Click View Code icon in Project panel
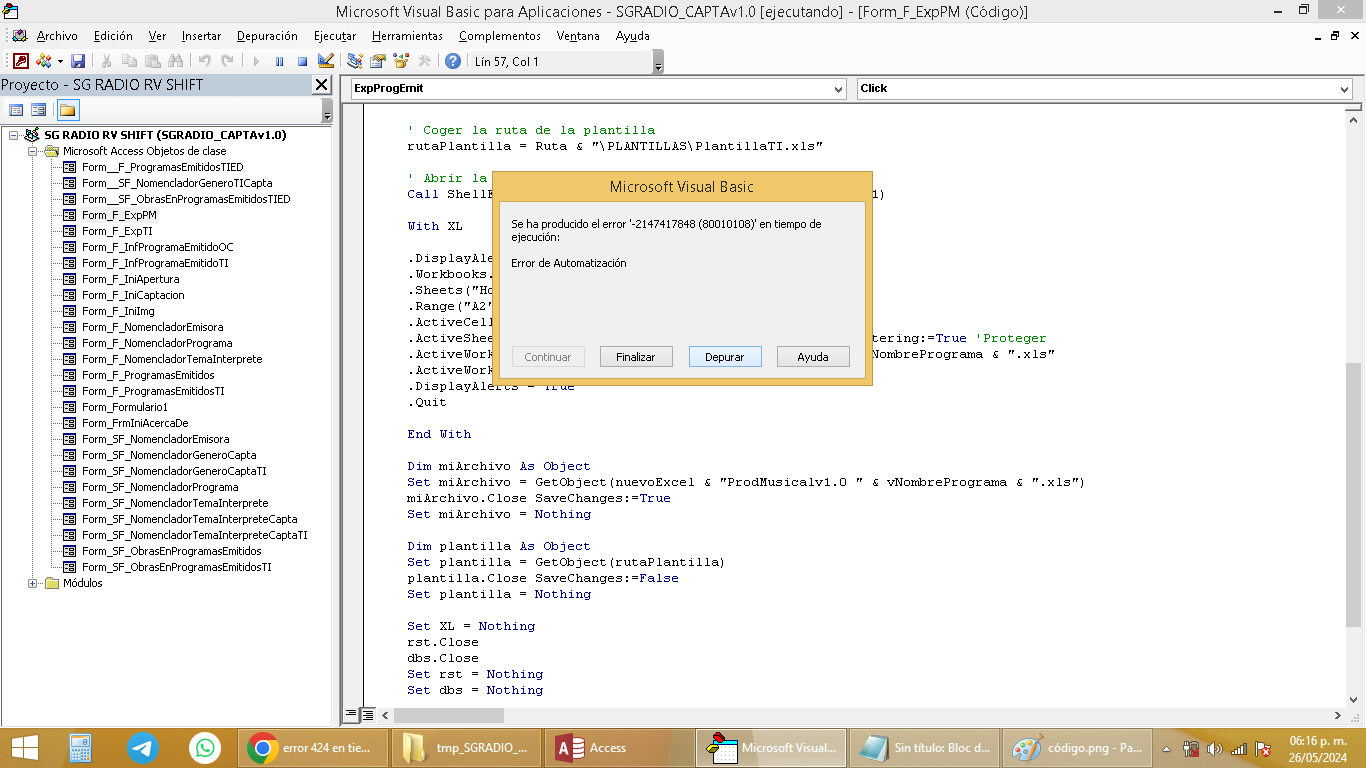The width and height of the screenshot is (1366, 768). tap(16, 110)
